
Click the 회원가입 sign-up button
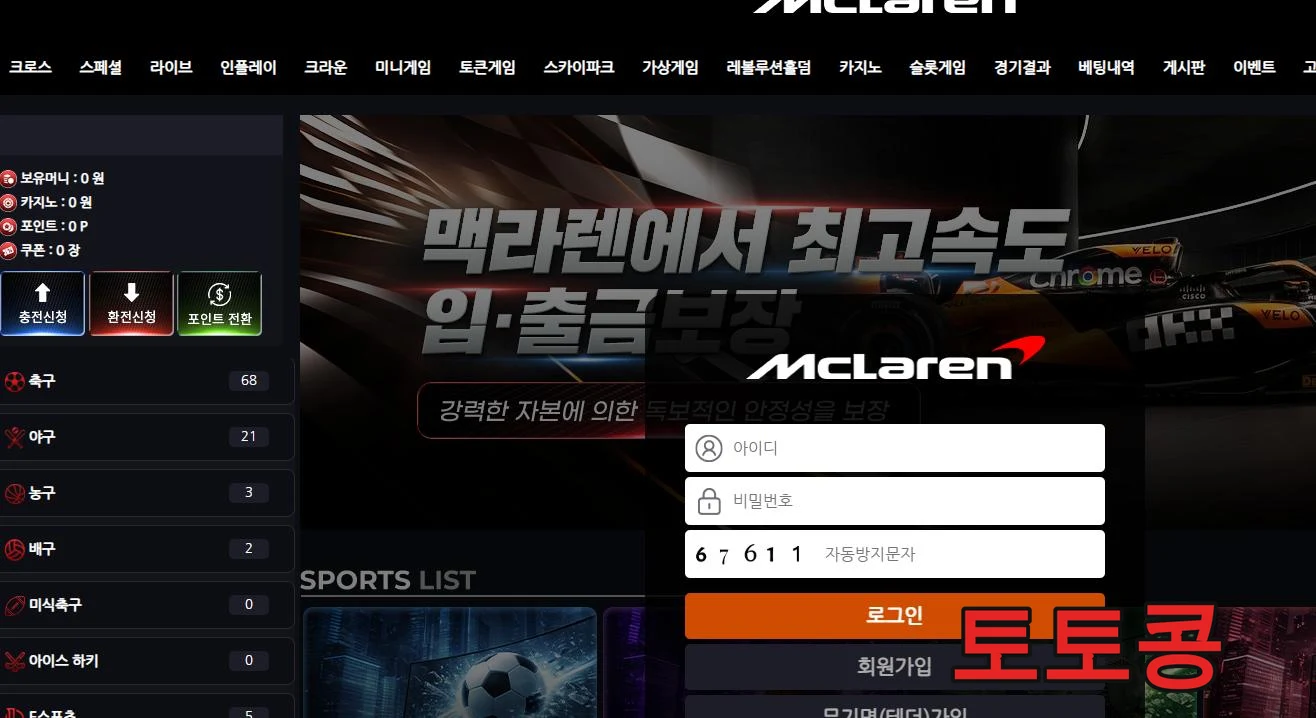895,666
